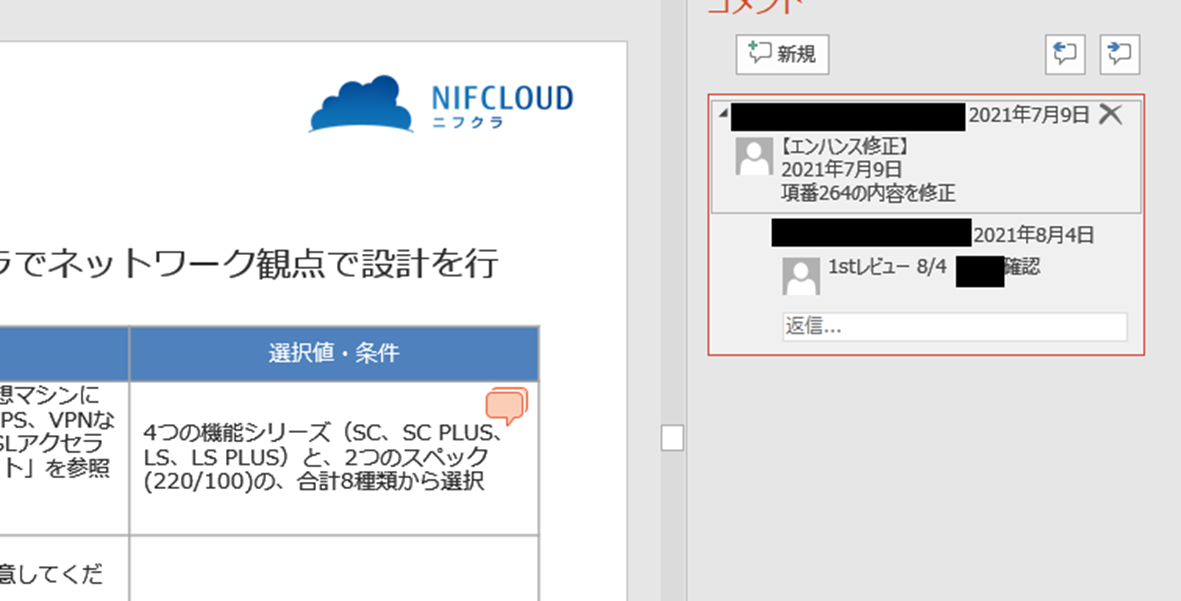
Task: Click the avatar of the エンハンス修正 comment
Action: 753,156
